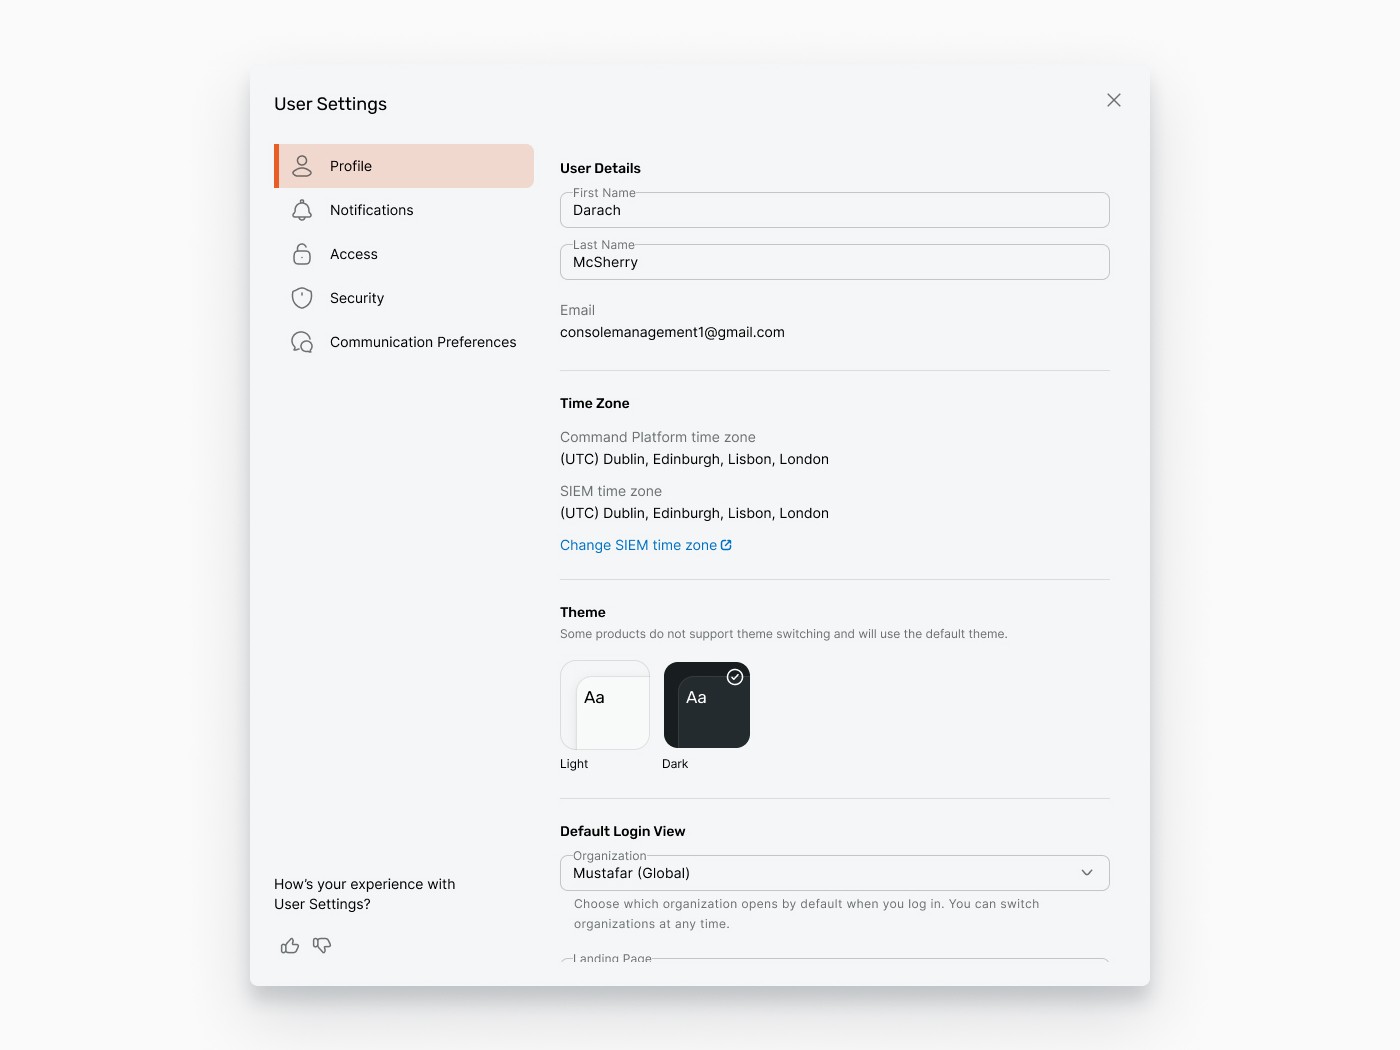Click the Organization dropdown chevron arrow
The width and height of the screenshot is (1400, 1050).
[1087, 873]
